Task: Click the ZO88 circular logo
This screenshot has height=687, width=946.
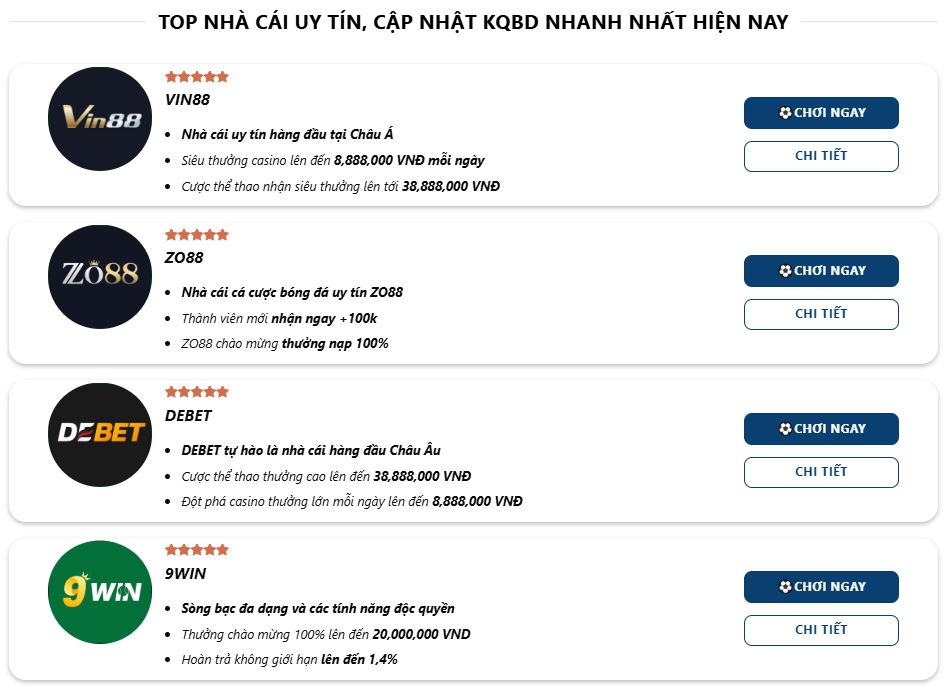Action: (100, 276)
